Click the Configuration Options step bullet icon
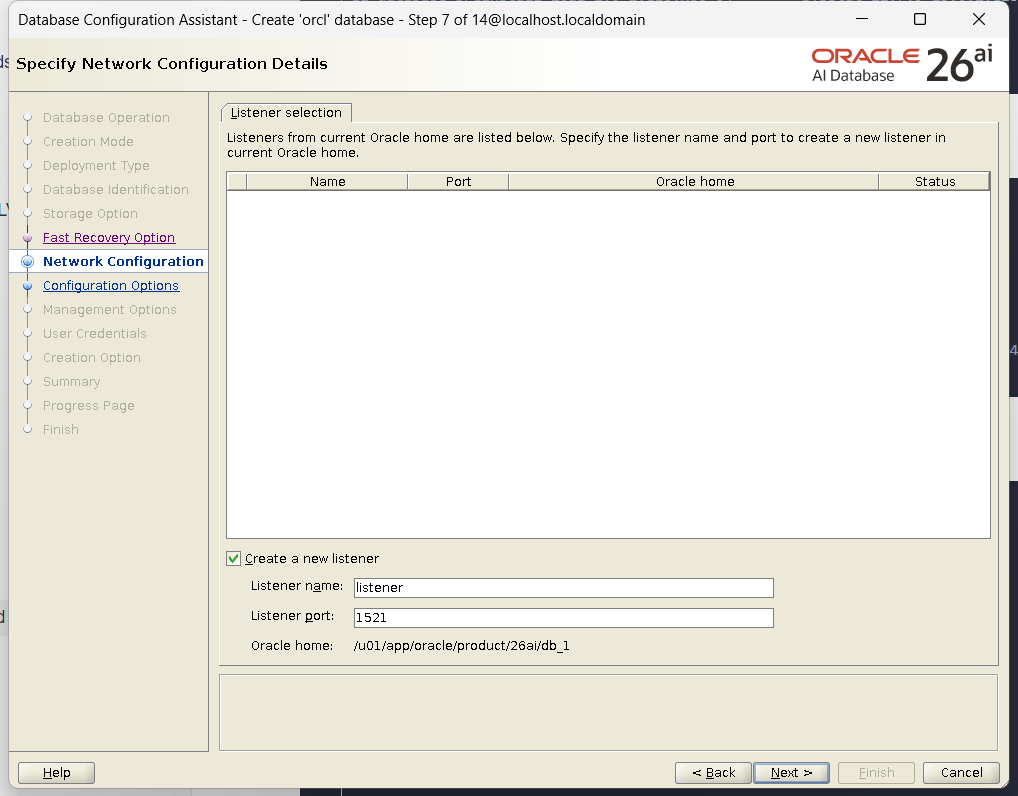This screenshot has width=1018, height=796. 27,286
